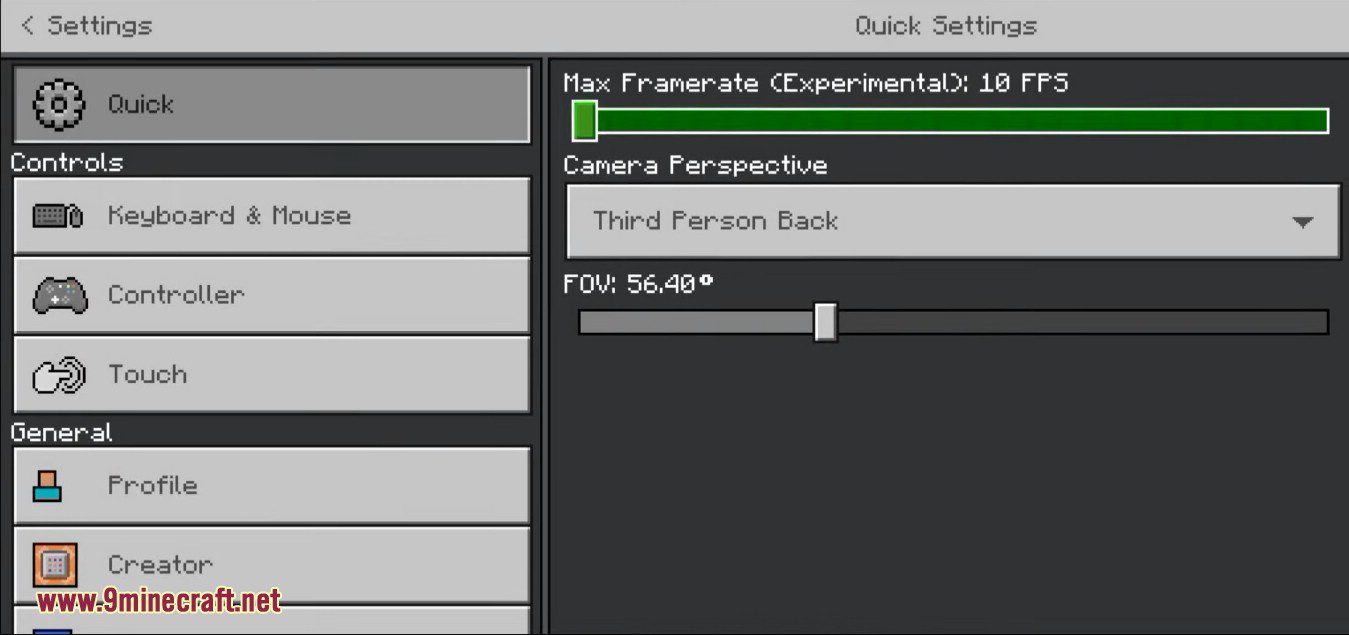The image size is (1349, 635).
Task: Click the Settings back button text
Action: [99, 25]
